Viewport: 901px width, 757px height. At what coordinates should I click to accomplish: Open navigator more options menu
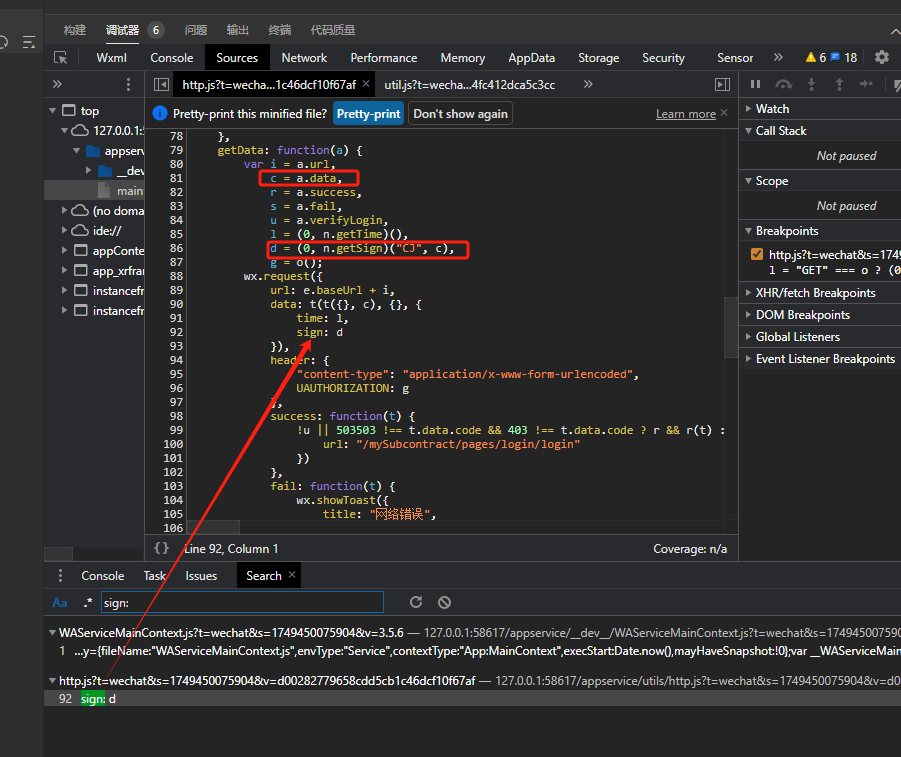pyautogui.click(x=128, y=84)
